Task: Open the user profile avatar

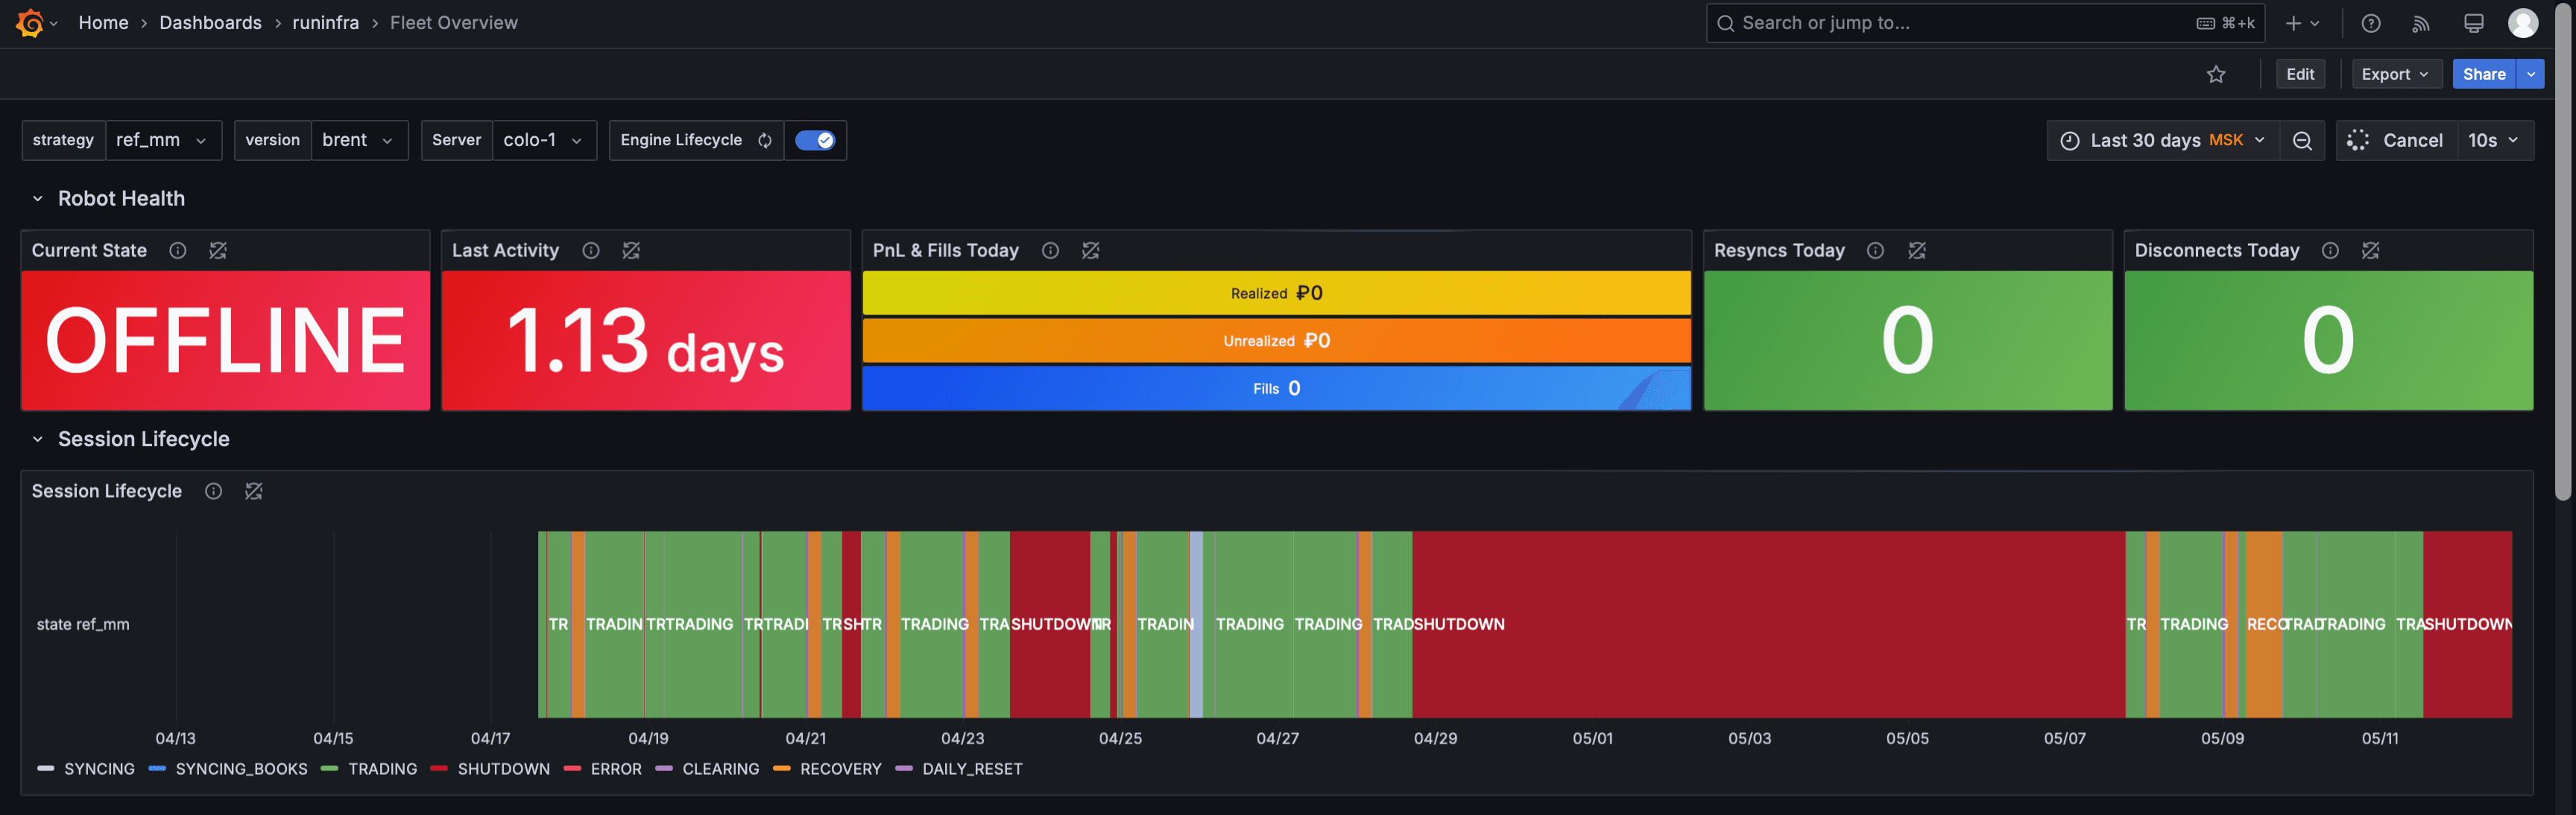Action: pos(2523,23)
